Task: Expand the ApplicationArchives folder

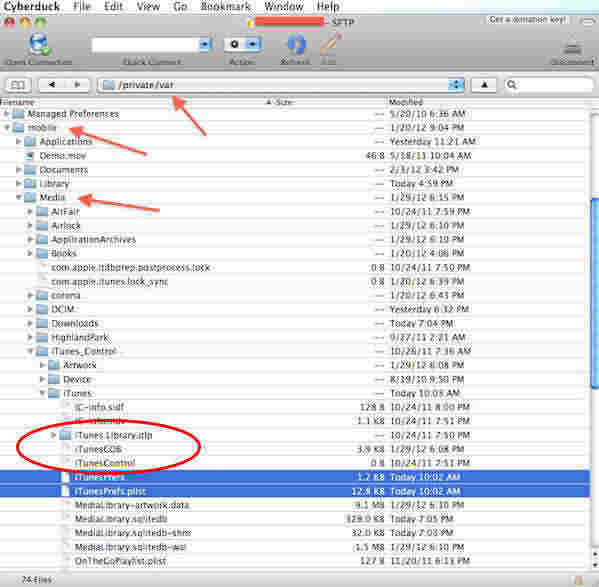Action: pyautogui.click(x=30, y=239)
